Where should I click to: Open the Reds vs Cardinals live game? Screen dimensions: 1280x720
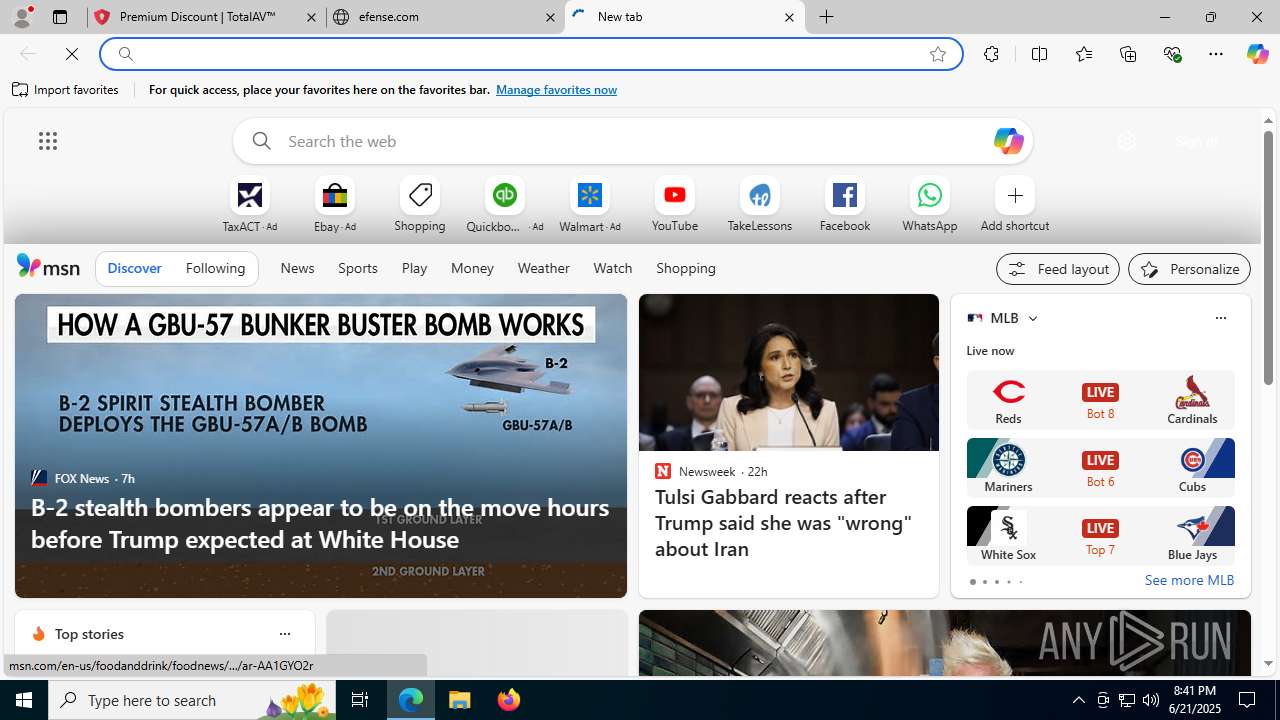tap(1100, 400)
